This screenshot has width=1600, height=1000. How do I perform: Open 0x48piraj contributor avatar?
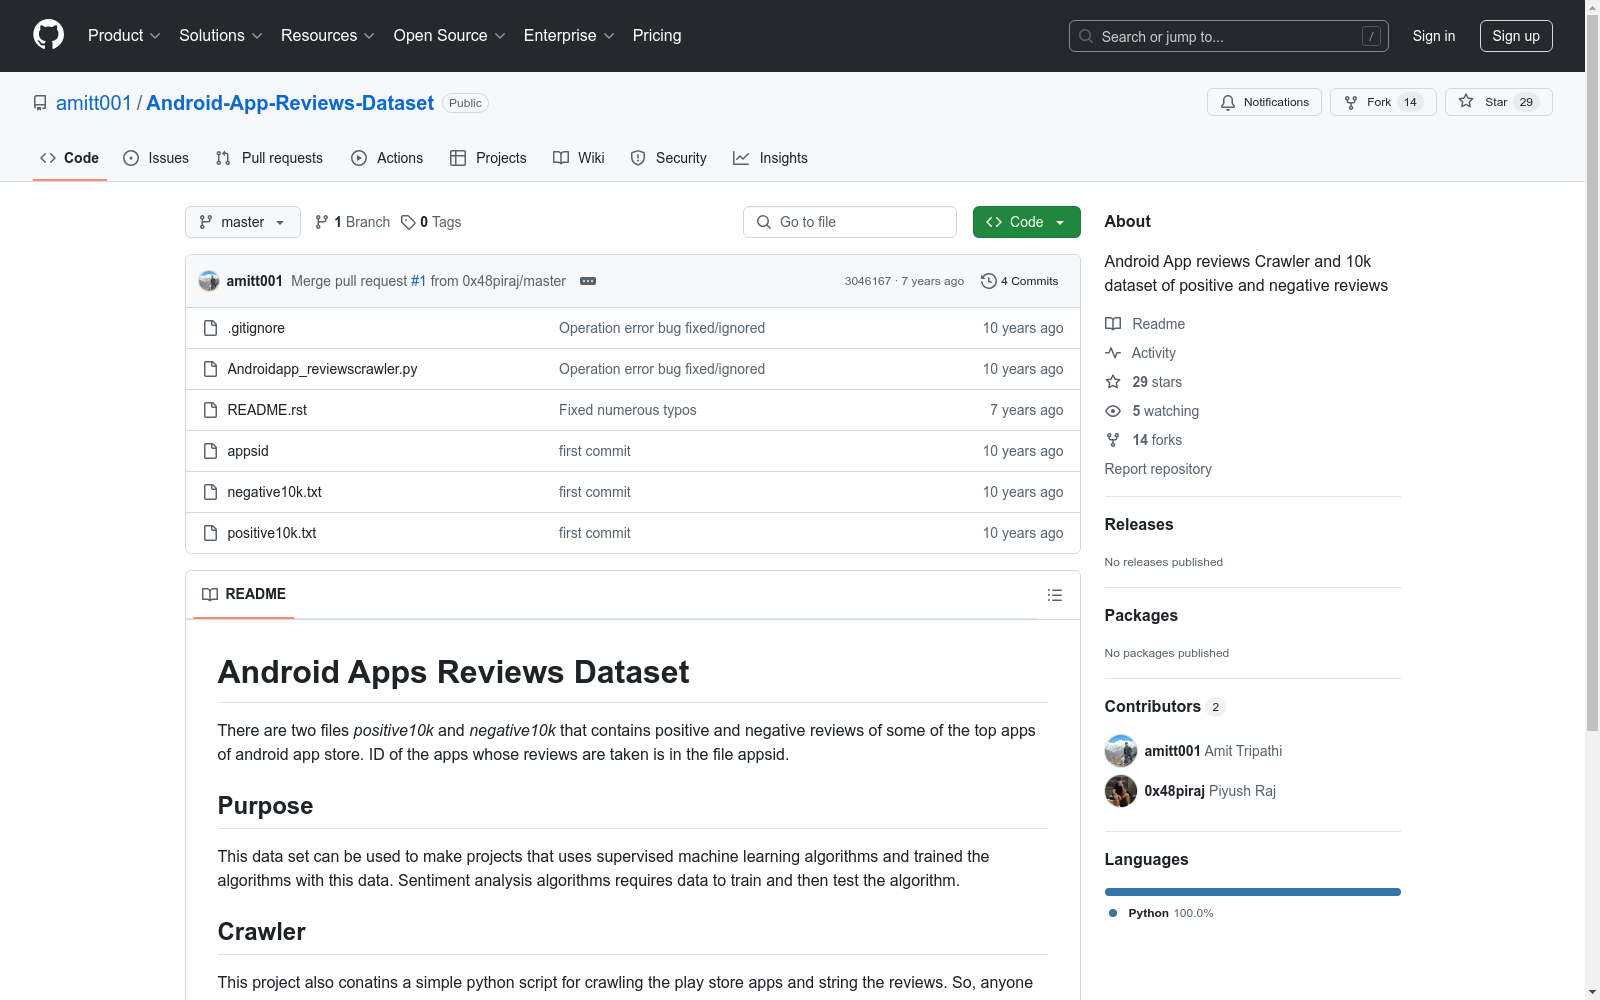pyautogui.click(x=1121, y=791)
